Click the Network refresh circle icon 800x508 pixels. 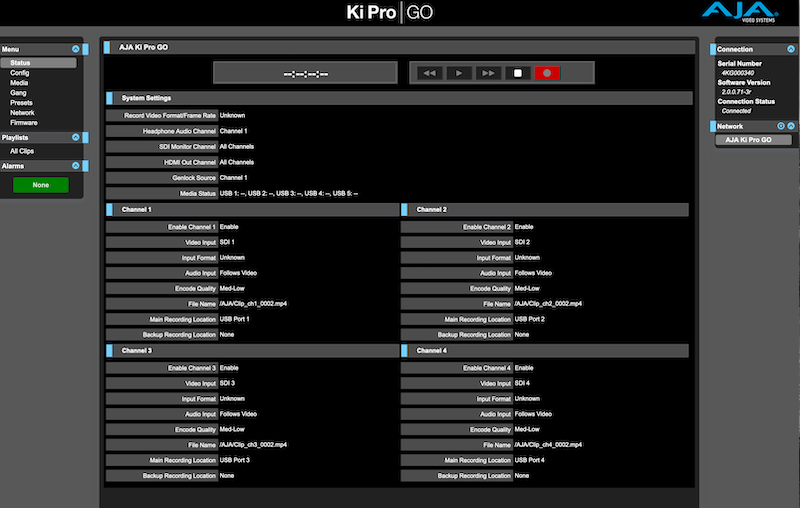point(781,126)
